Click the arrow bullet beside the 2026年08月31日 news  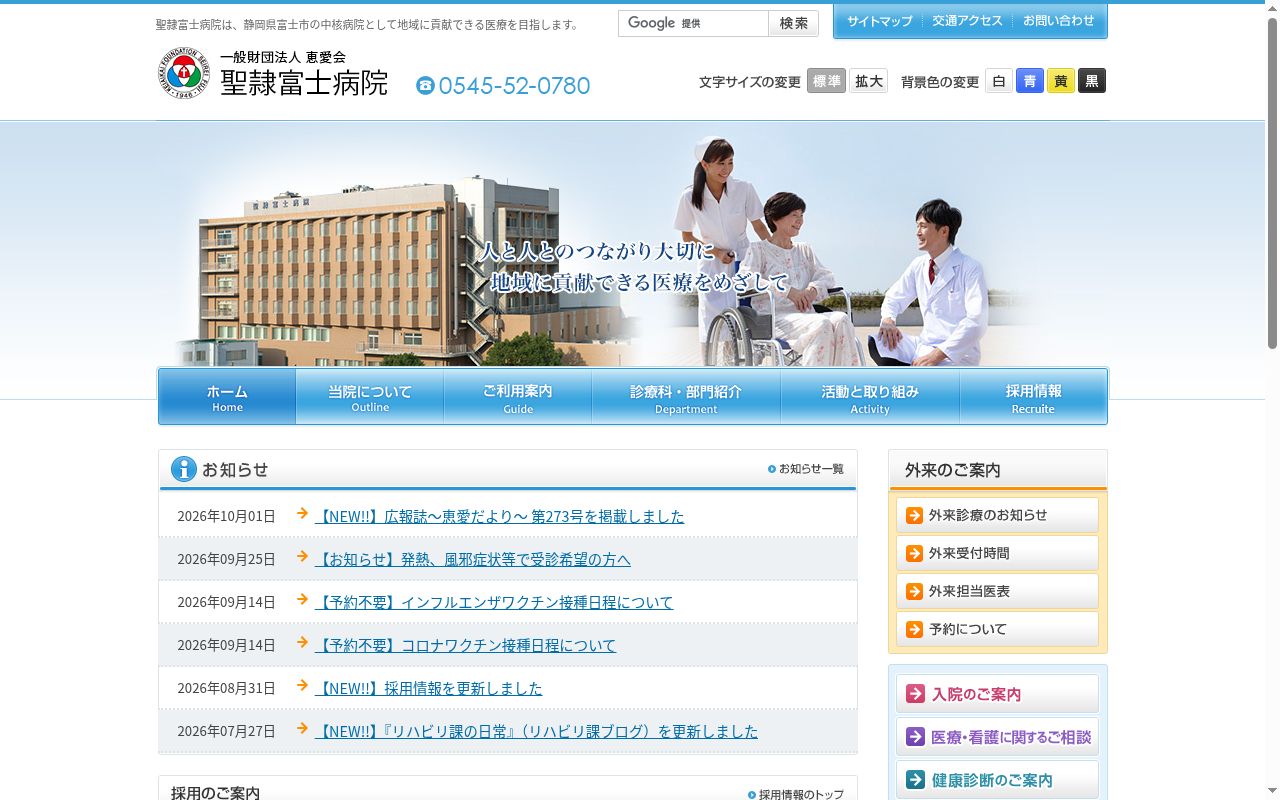302,685
